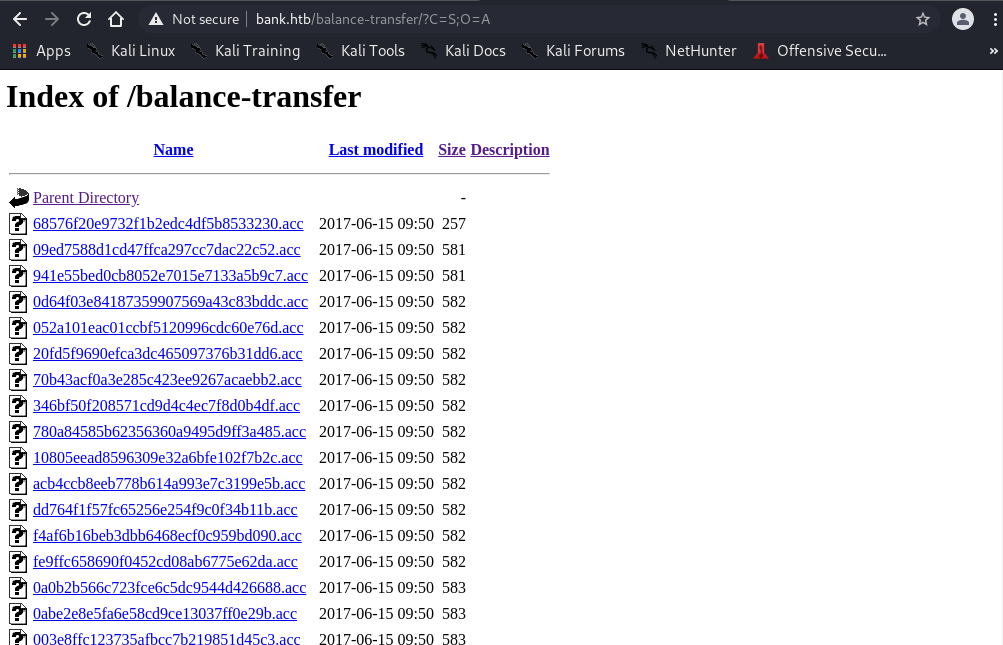Viewport: 1003px width, 645px height.
Task: Open the Kali Docs bookmark
Action: coord(463,51)
